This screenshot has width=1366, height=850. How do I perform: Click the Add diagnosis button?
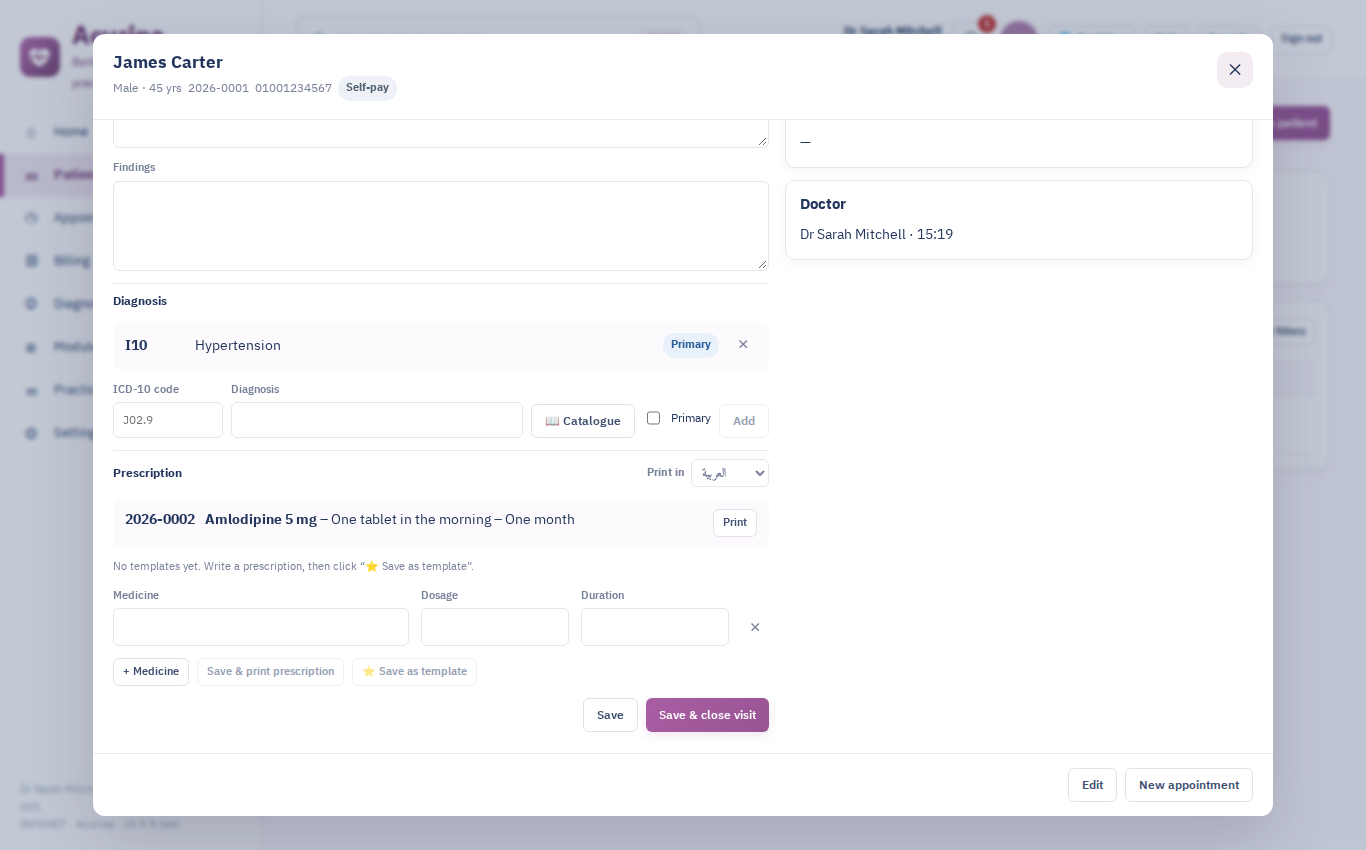coord(744,421)
